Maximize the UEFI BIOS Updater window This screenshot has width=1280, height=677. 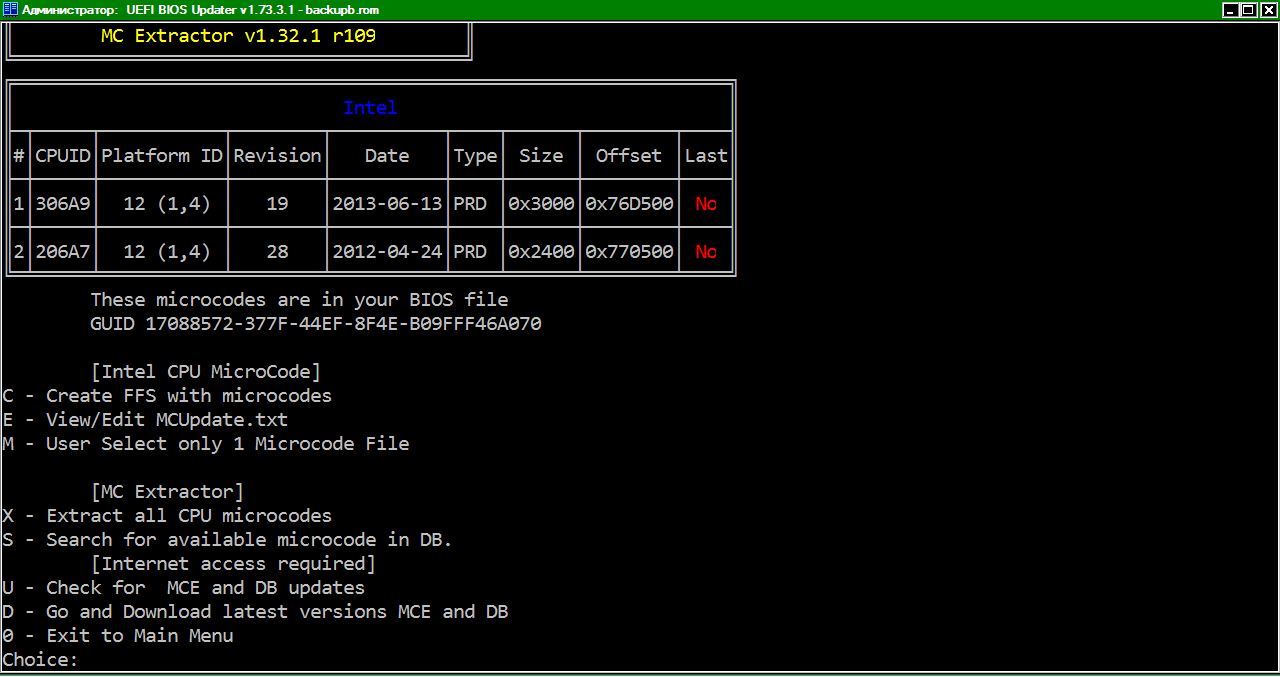click(1248, 10)
